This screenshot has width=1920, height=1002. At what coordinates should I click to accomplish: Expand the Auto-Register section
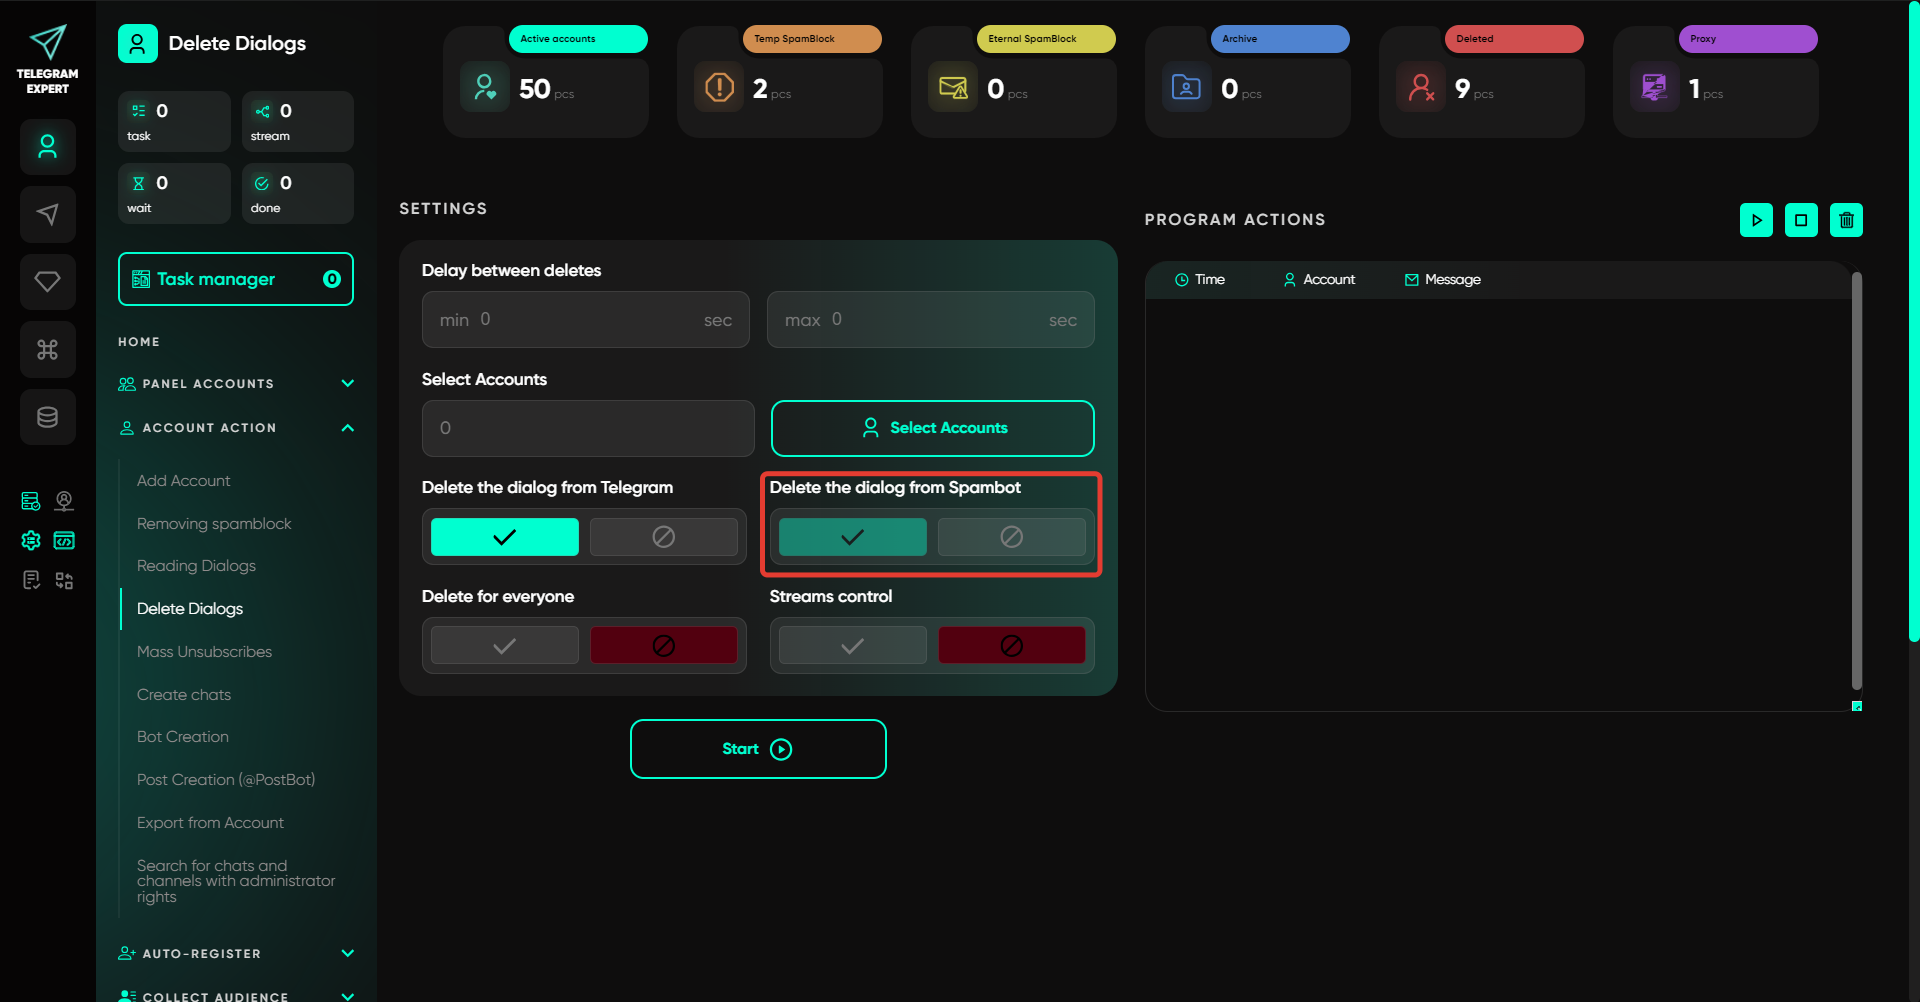tap(347, 954)
